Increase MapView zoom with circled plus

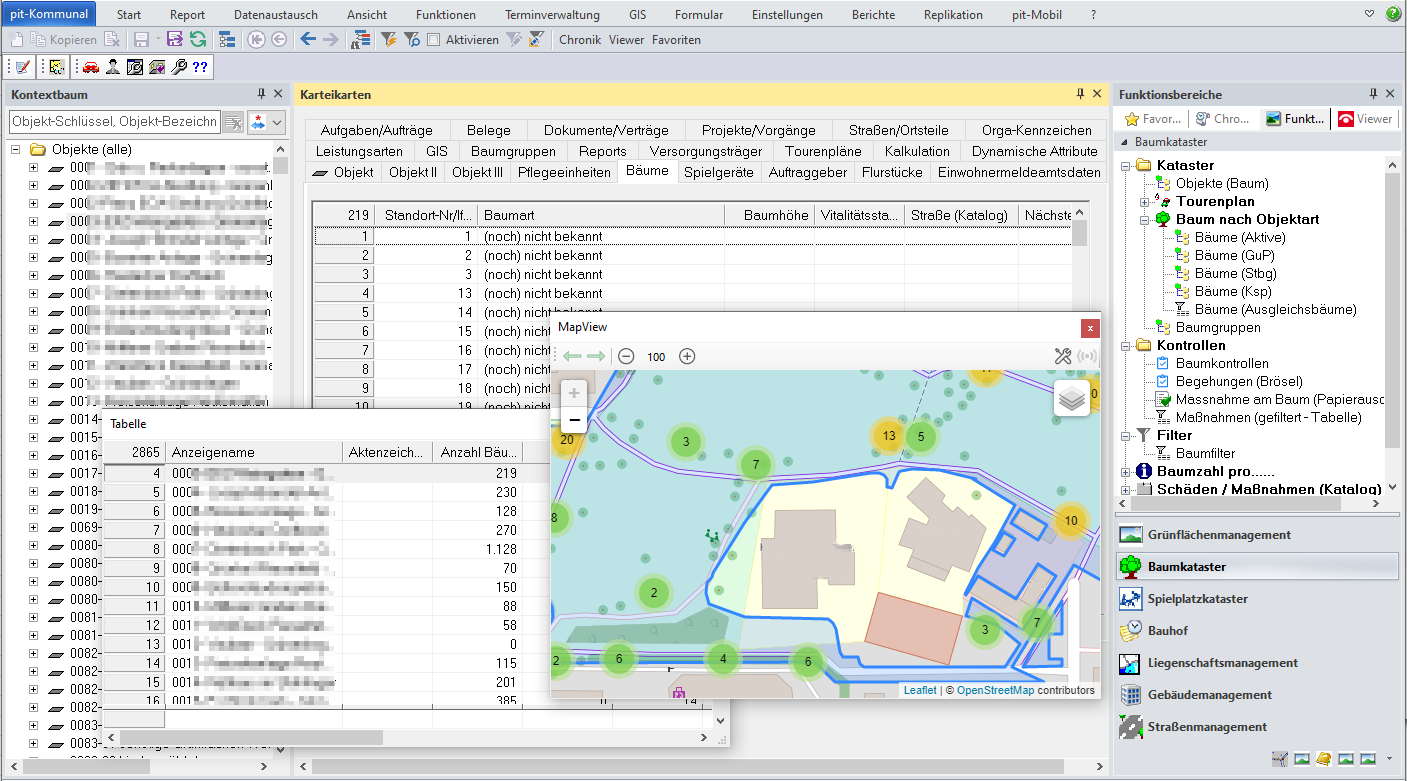coord(687,356)
